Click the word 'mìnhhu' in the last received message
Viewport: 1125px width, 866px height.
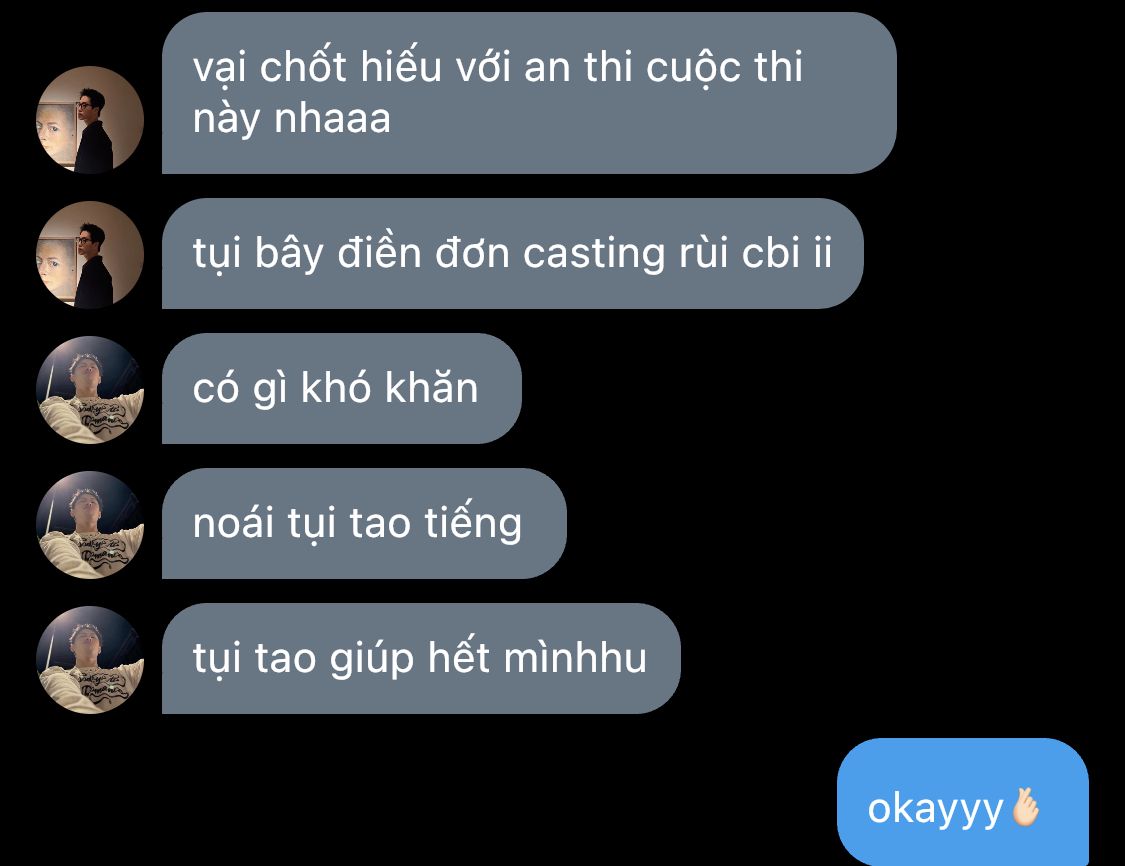coord(575,657)
